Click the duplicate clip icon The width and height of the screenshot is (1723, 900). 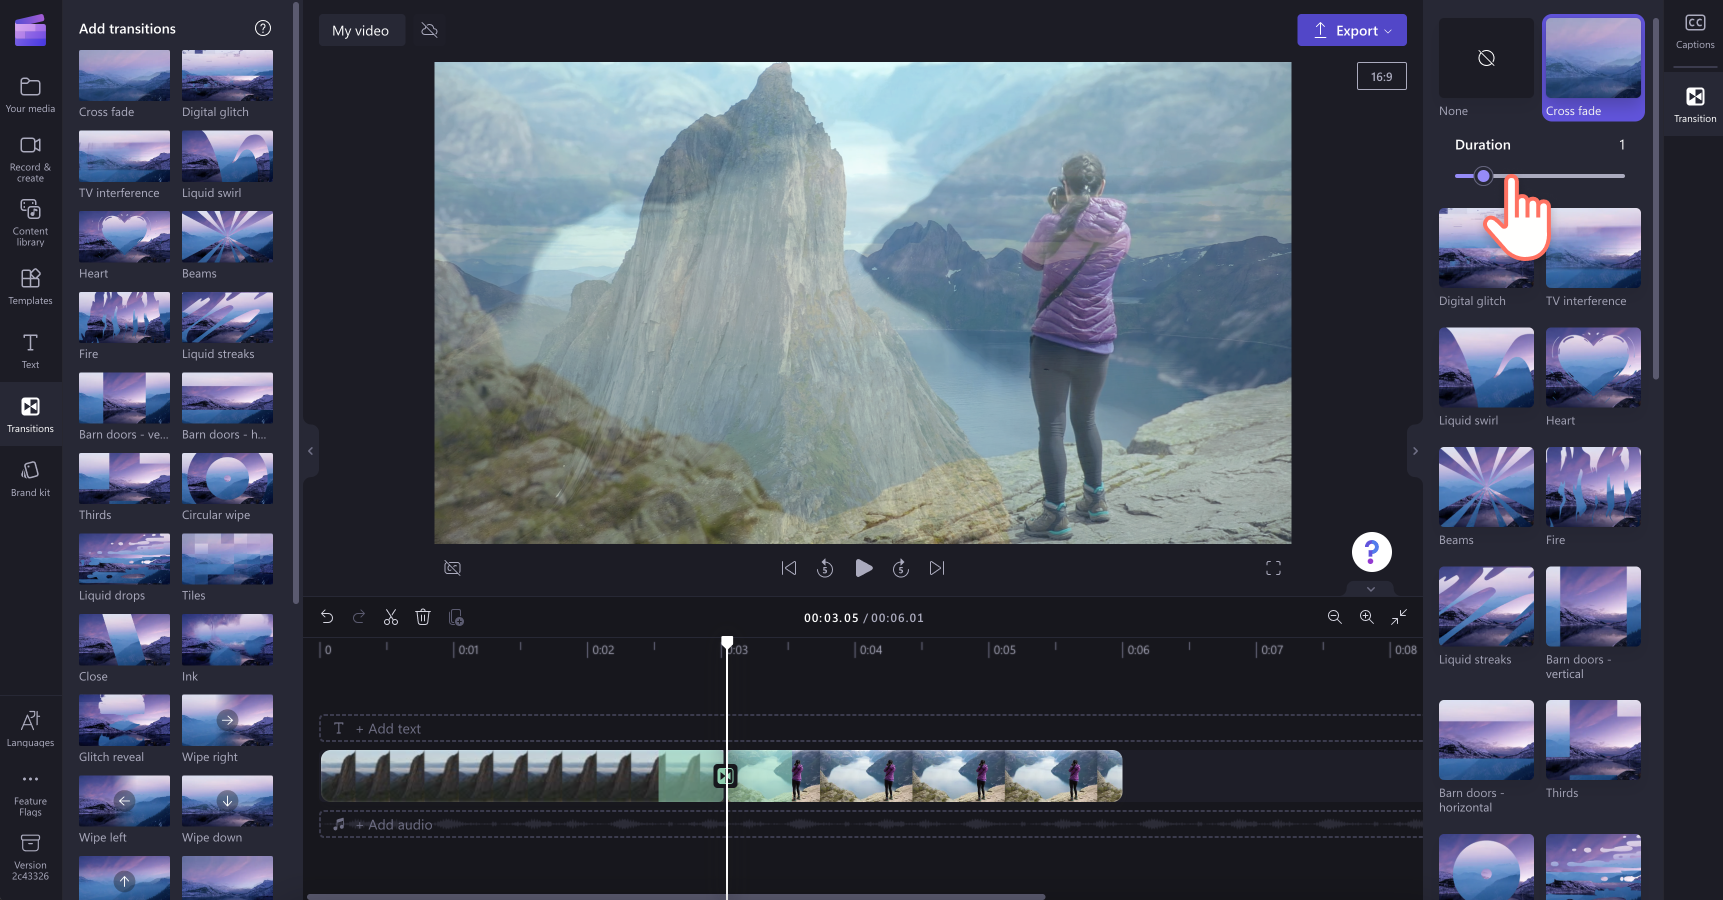(456, 617)
